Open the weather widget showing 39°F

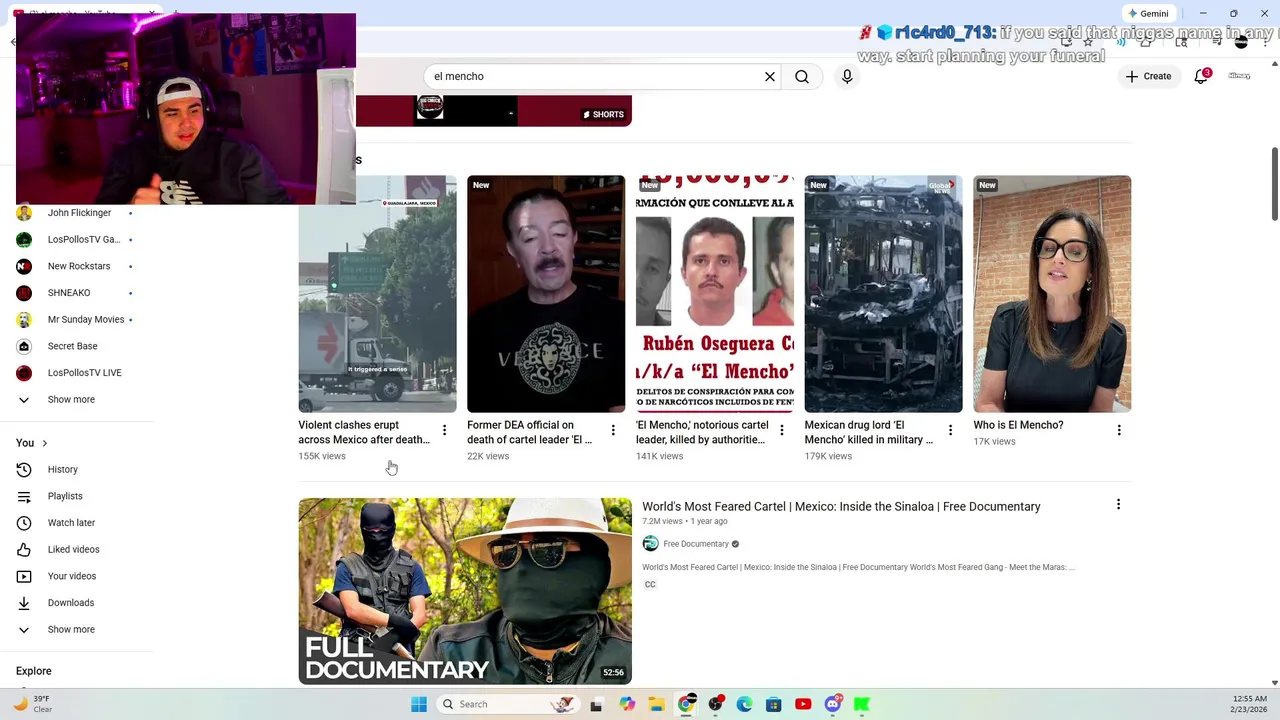pyautogui.click(x=32, y=704)
